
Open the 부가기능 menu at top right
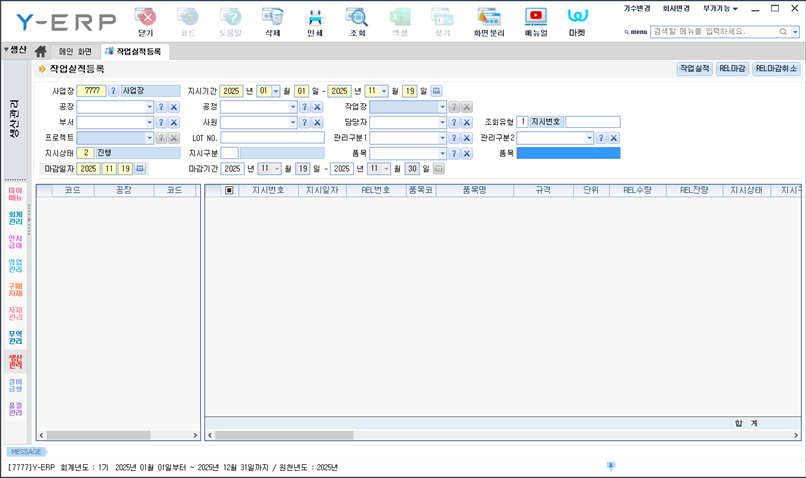coord(720,8)
